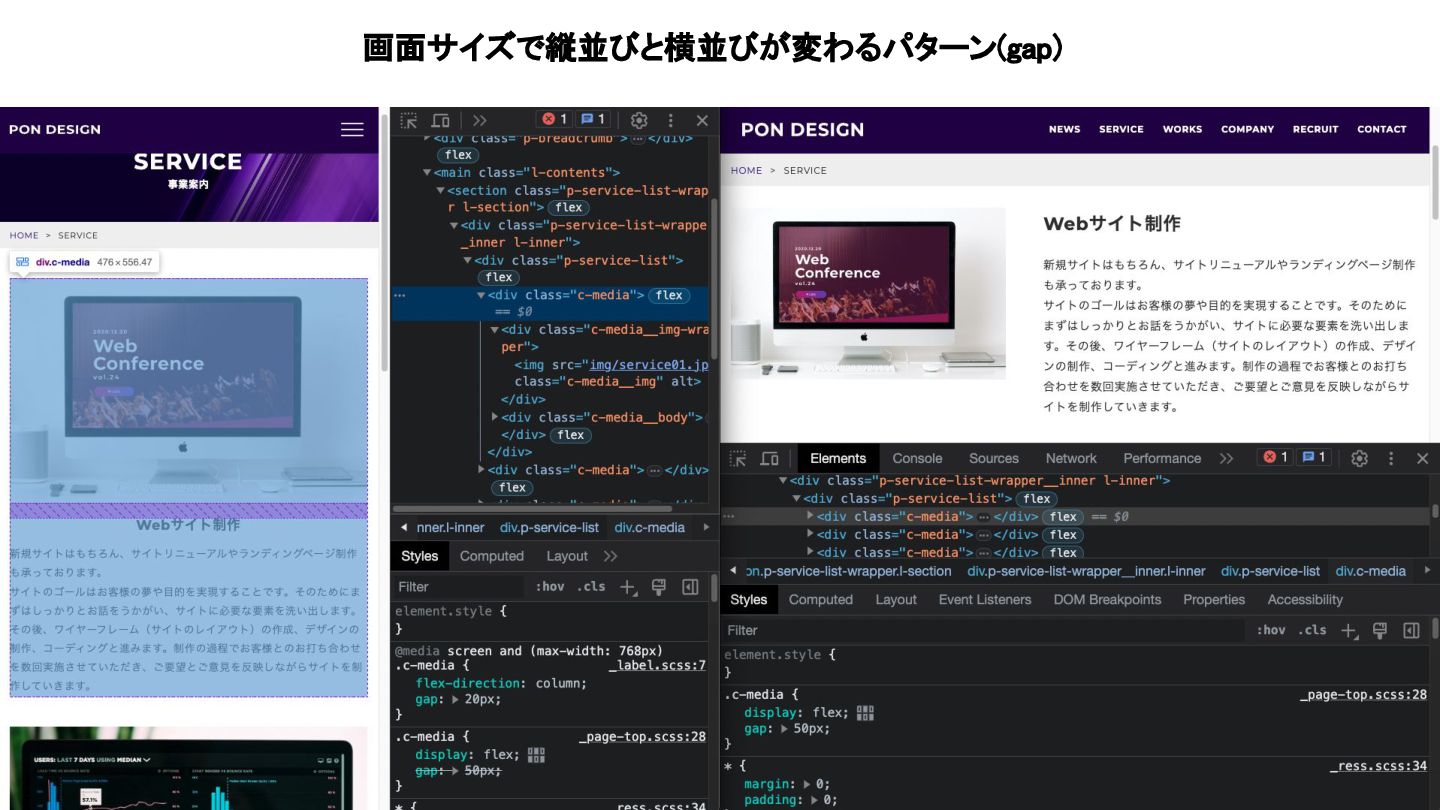Toggle the flex badge on the selected c-media row, right DevTools
Screen dimensions: 1440x810
1063,517
